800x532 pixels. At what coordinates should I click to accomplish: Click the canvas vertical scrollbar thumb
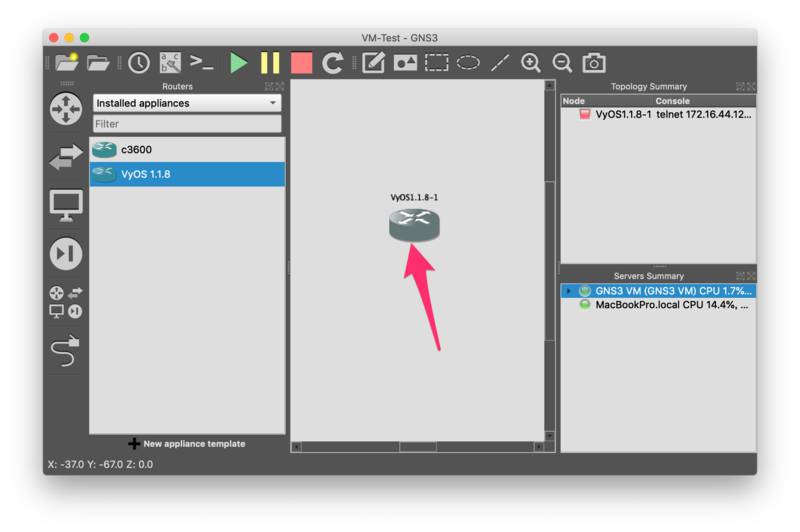(549, 261)
